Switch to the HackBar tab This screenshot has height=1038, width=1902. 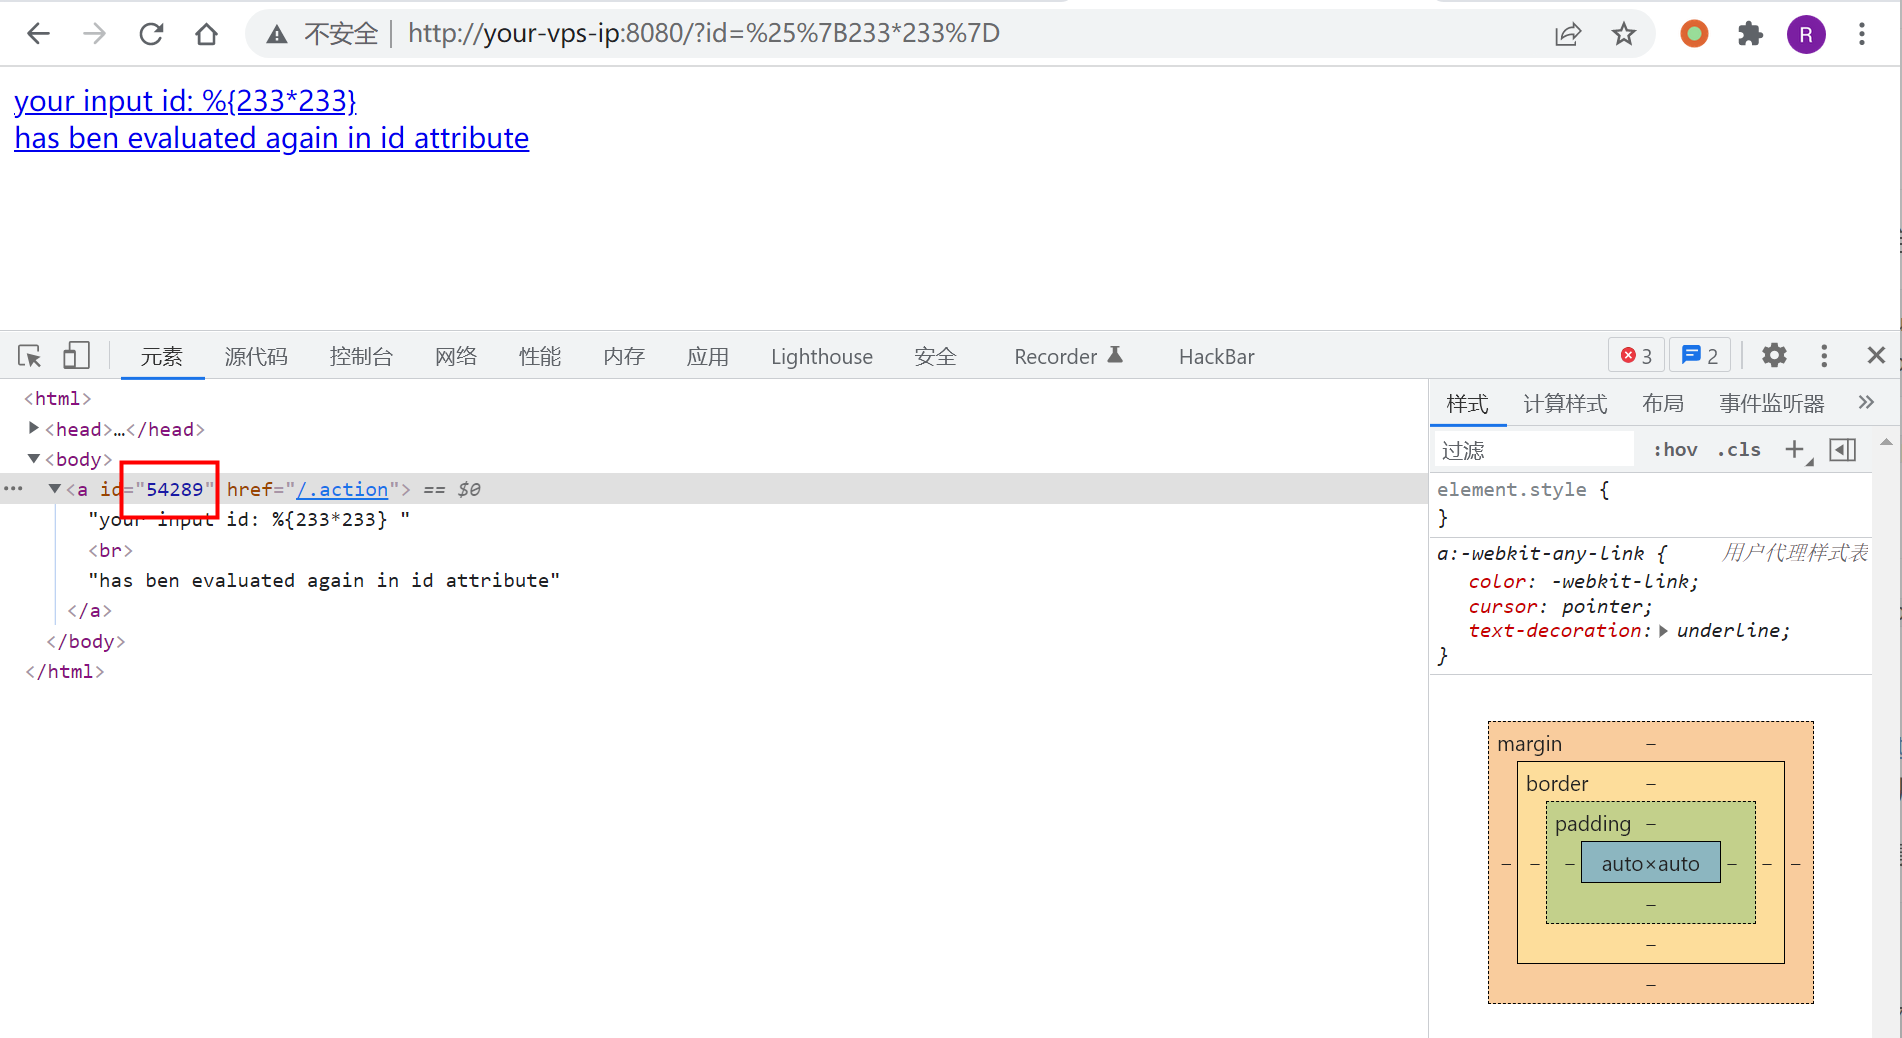point(1216,357)
